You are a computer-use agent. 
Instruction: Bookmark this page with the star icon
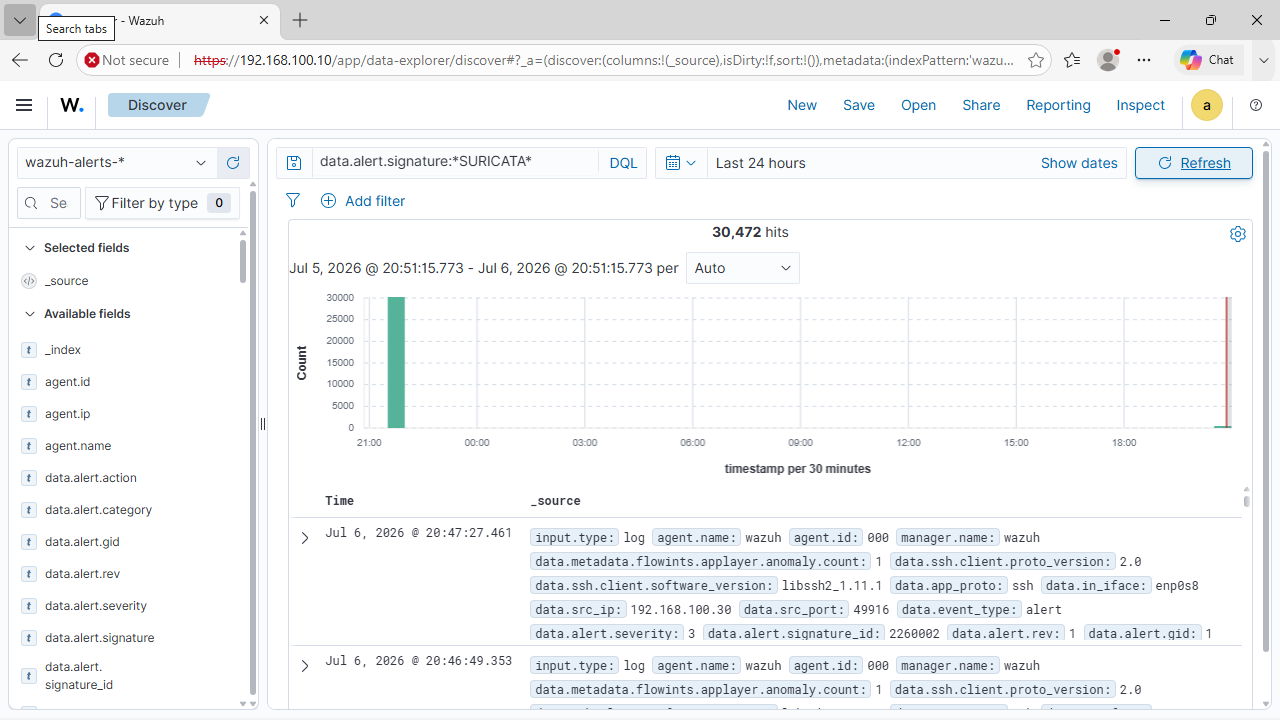click(1036, 60)
